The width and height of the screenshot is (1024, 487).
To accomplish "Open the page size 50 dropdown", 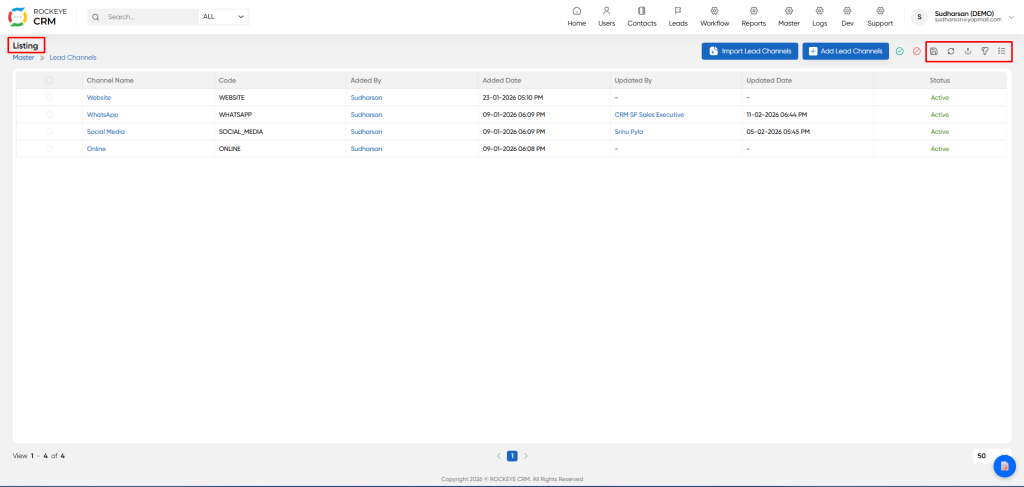I will [x=990, y=456].
